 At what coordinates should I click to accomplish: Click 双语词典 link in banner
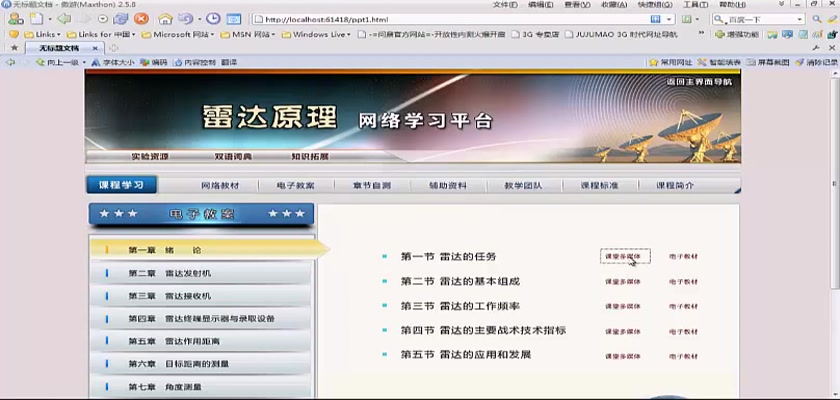(233, 157)
